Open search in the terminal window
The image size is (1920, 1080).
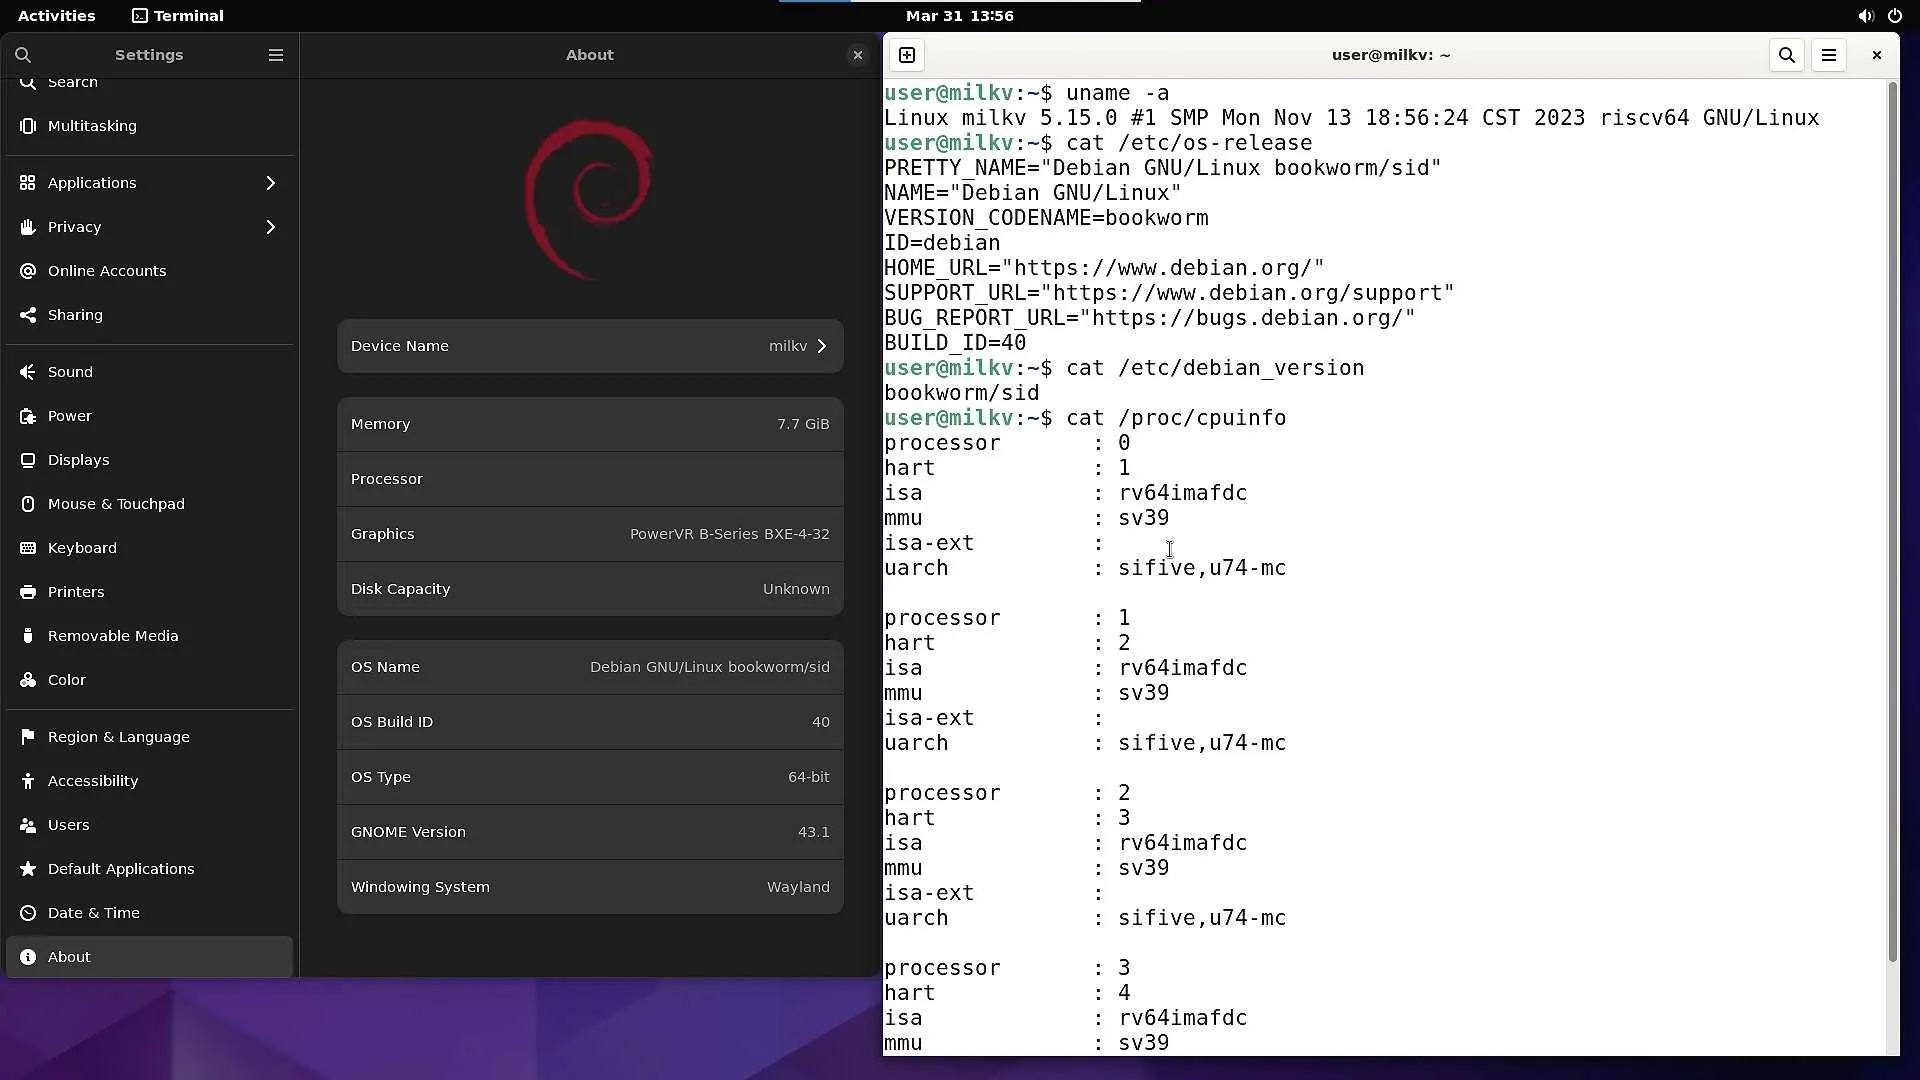pos(1786,55)
